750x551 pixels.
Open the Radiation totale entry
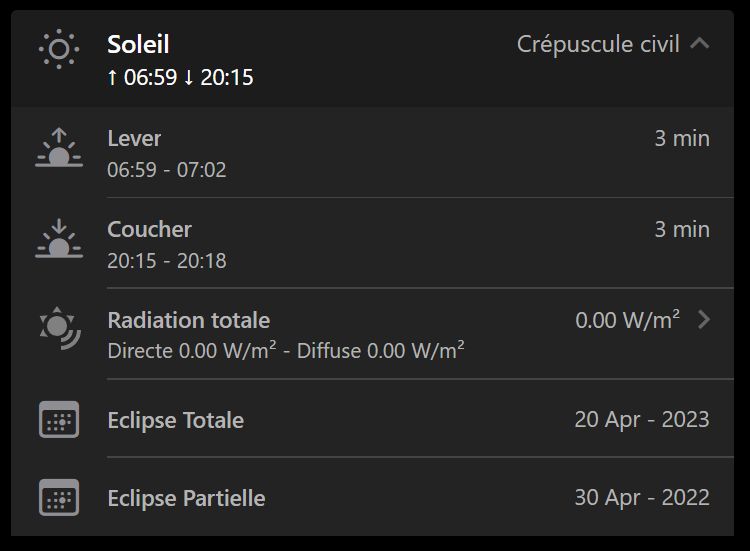[188, 321]
